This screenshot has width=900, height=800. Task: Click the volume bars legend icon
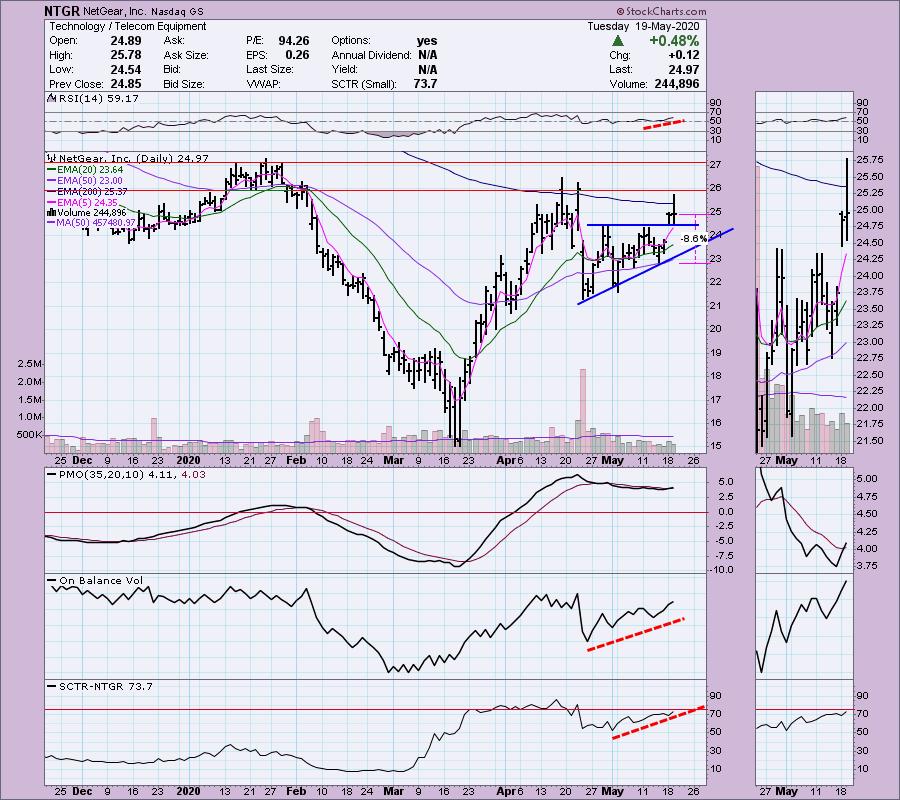52,212
